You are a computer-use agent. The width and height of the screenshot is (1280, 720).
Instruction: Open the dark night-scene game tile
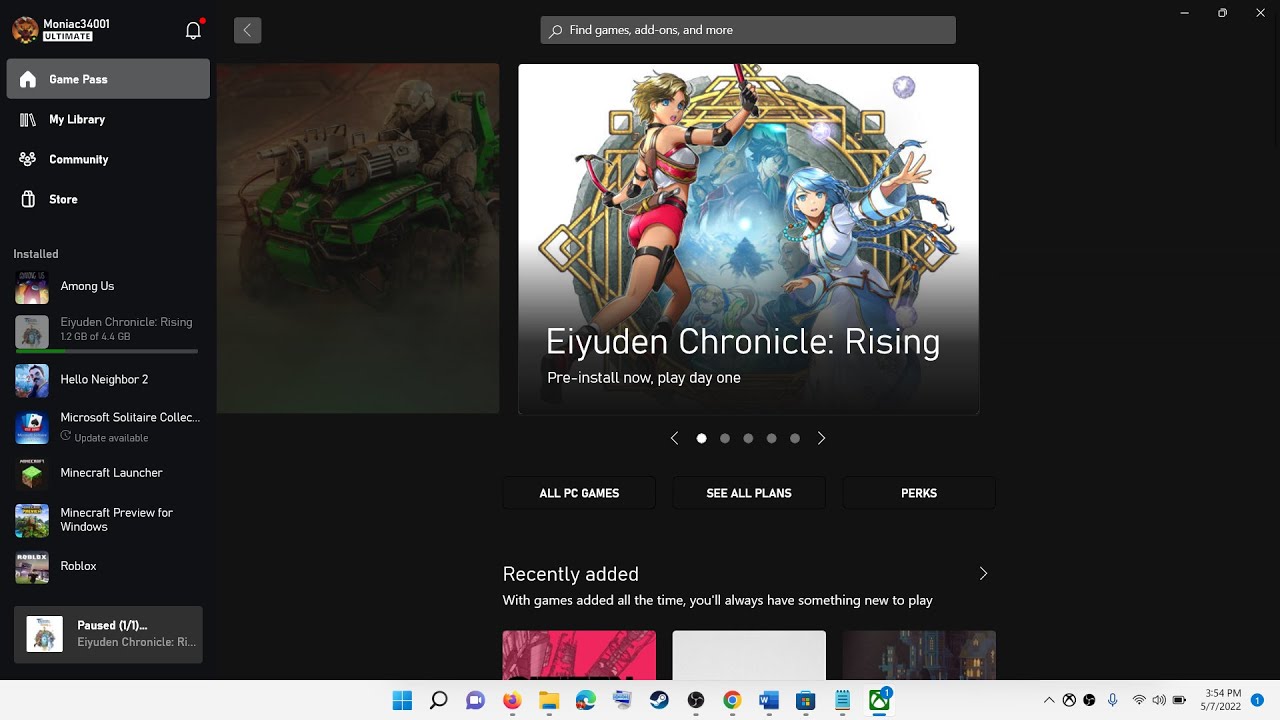[919, 655]
